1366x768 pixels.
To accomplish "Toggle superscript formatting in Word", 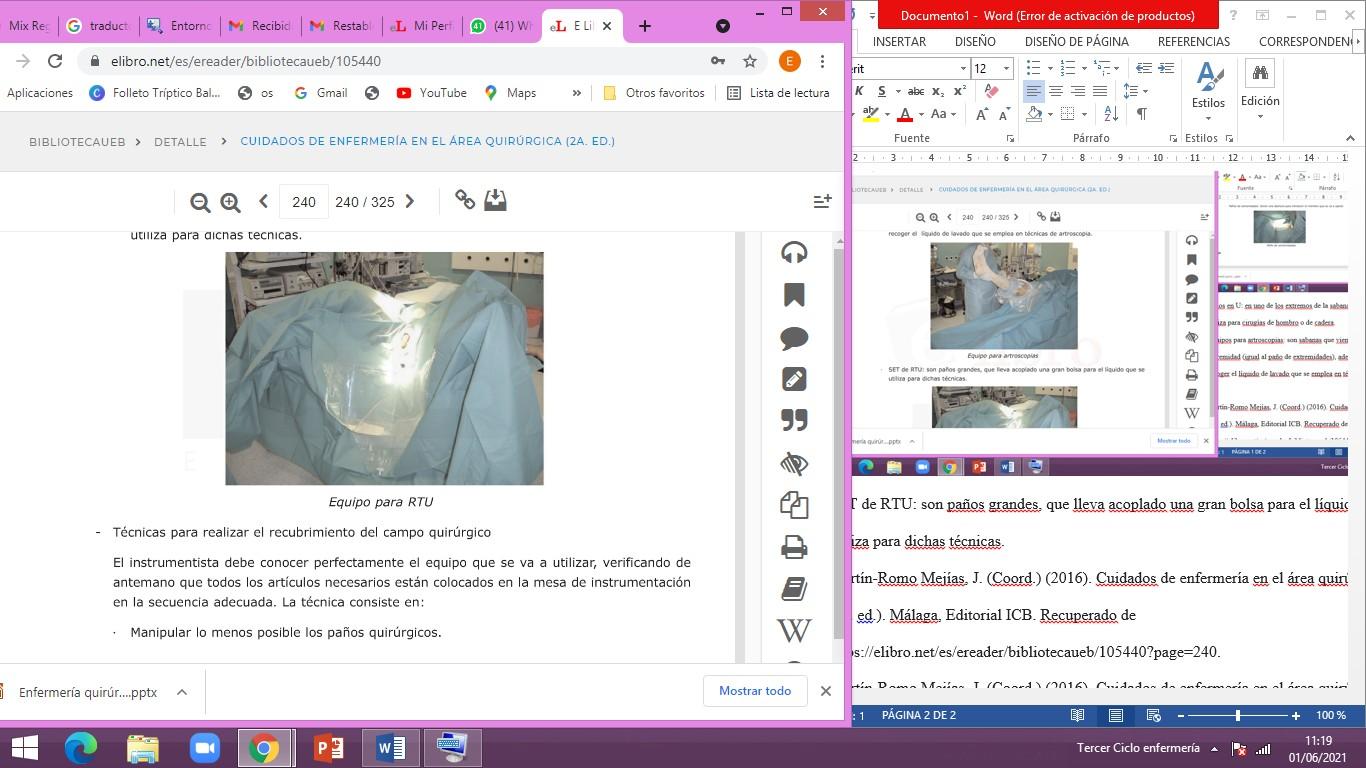I will (x=959, y=91).
